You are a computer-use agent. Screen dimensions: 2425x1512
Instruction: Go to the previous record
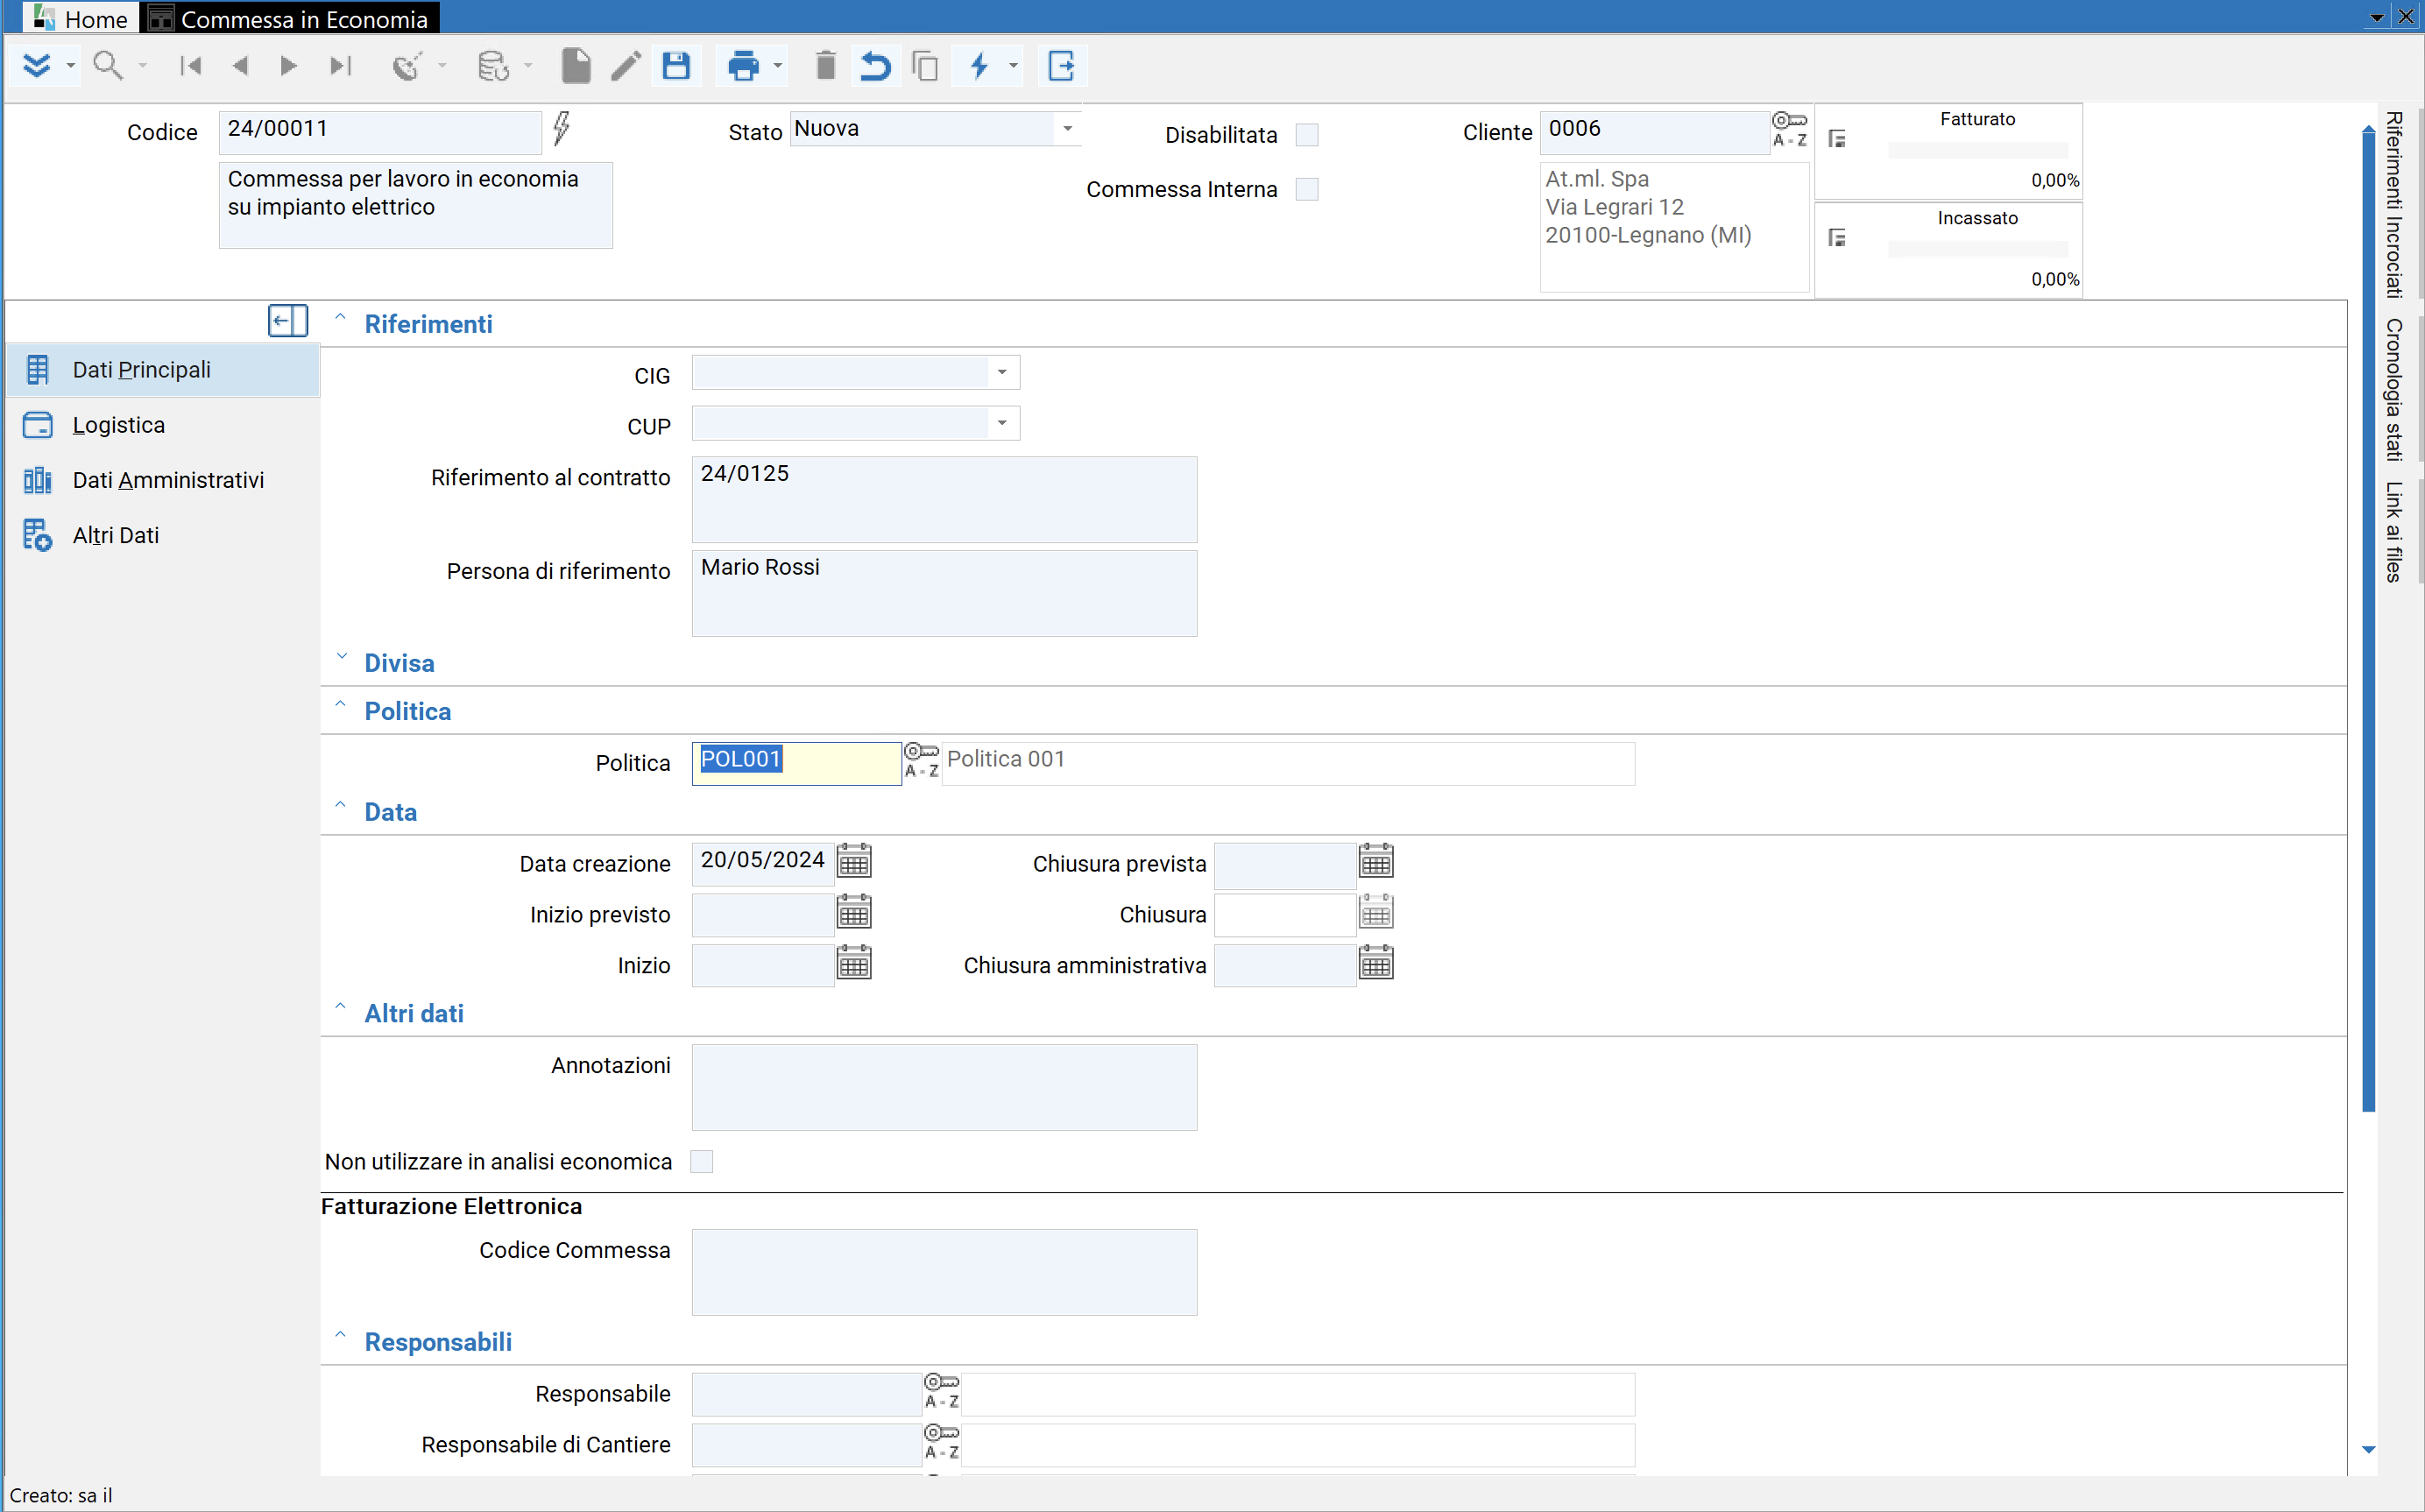pos(240,66)
